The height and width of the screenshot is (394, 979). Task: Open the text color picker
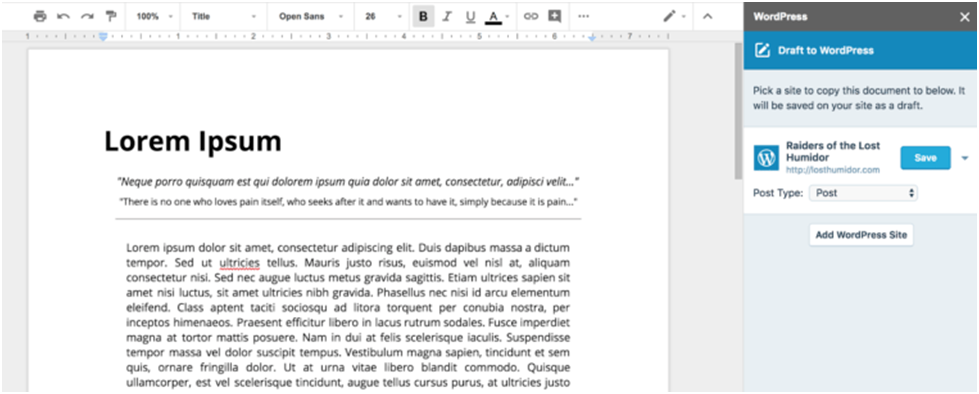(x=493, y=16)
